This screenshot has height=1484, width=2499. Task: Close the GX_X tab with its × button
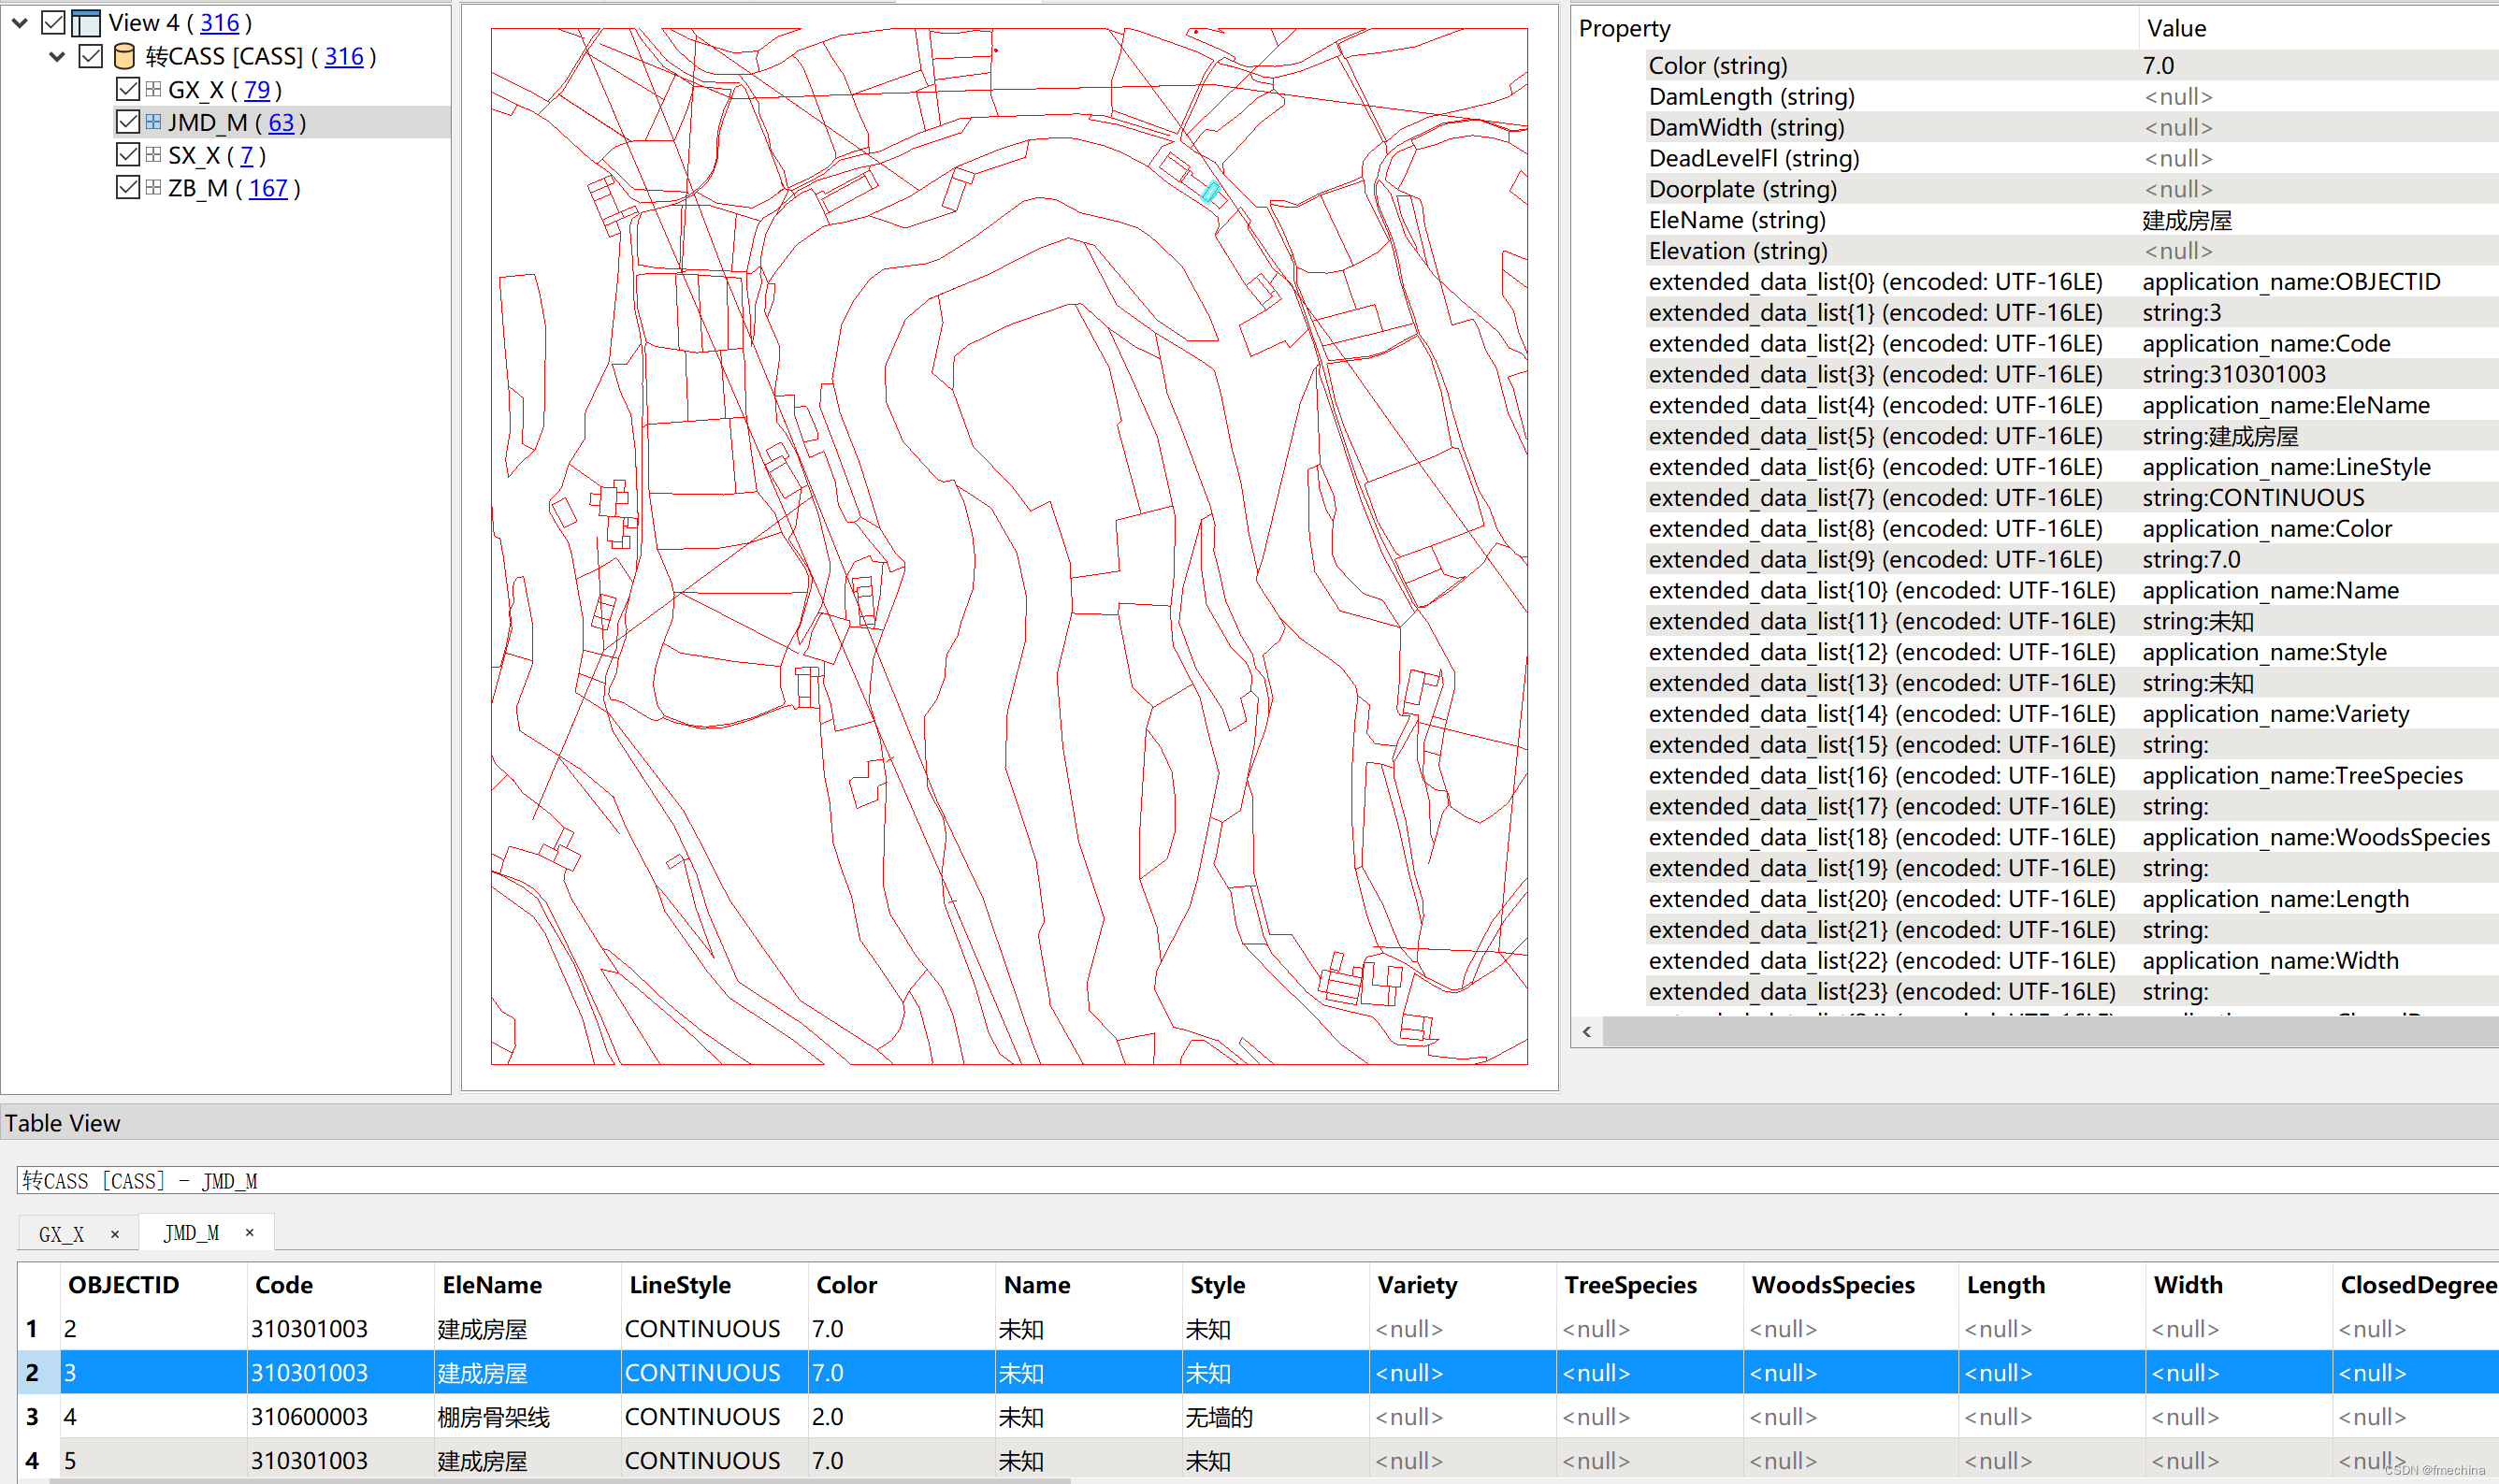point(115,1233)
